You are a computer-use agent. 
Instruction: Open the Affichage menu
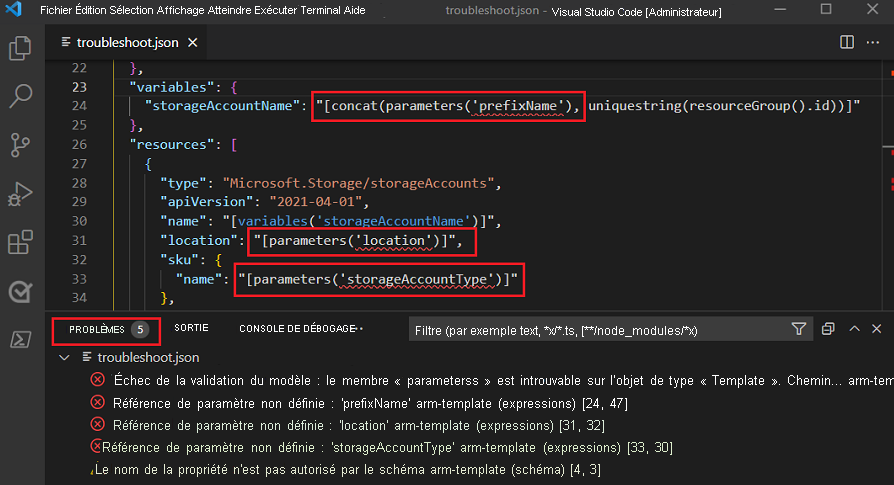pos(181,10)
